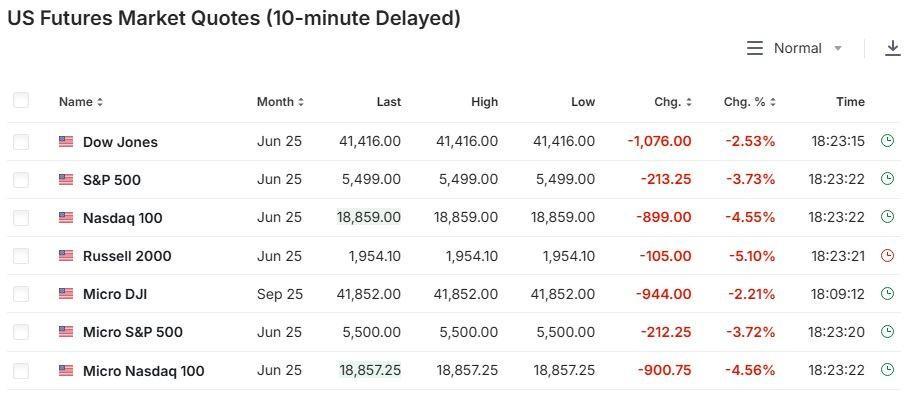The image size is (908, 394).
Task: Click the clock icon on Nasdaq 100 row
Action: 887,217
